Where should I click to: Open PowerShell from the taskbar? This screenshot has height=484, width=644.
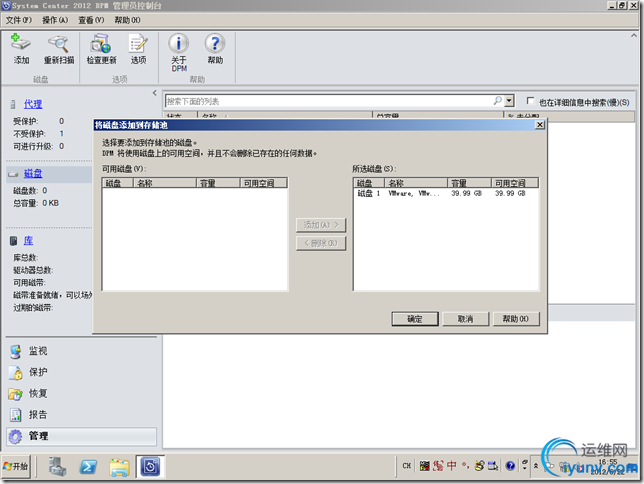88,467
